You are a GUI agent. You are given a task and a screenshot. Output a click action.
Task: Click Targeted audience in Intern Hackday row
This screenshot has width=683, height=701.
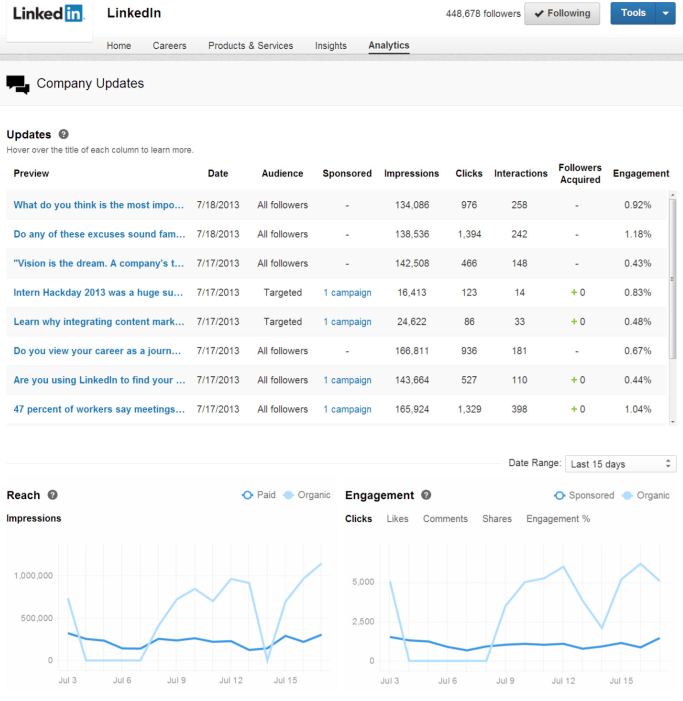click(283, 292)
